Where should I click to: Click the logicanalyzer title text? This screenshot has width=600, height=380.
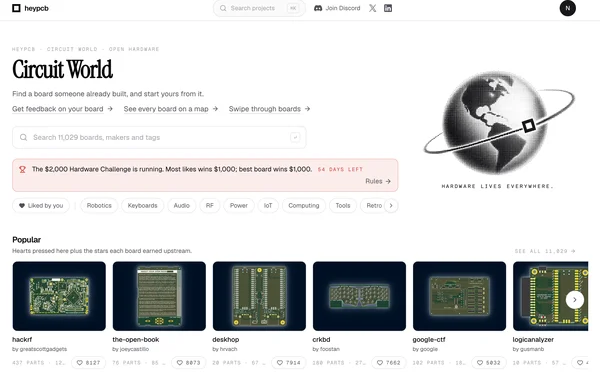pos(533,339)
